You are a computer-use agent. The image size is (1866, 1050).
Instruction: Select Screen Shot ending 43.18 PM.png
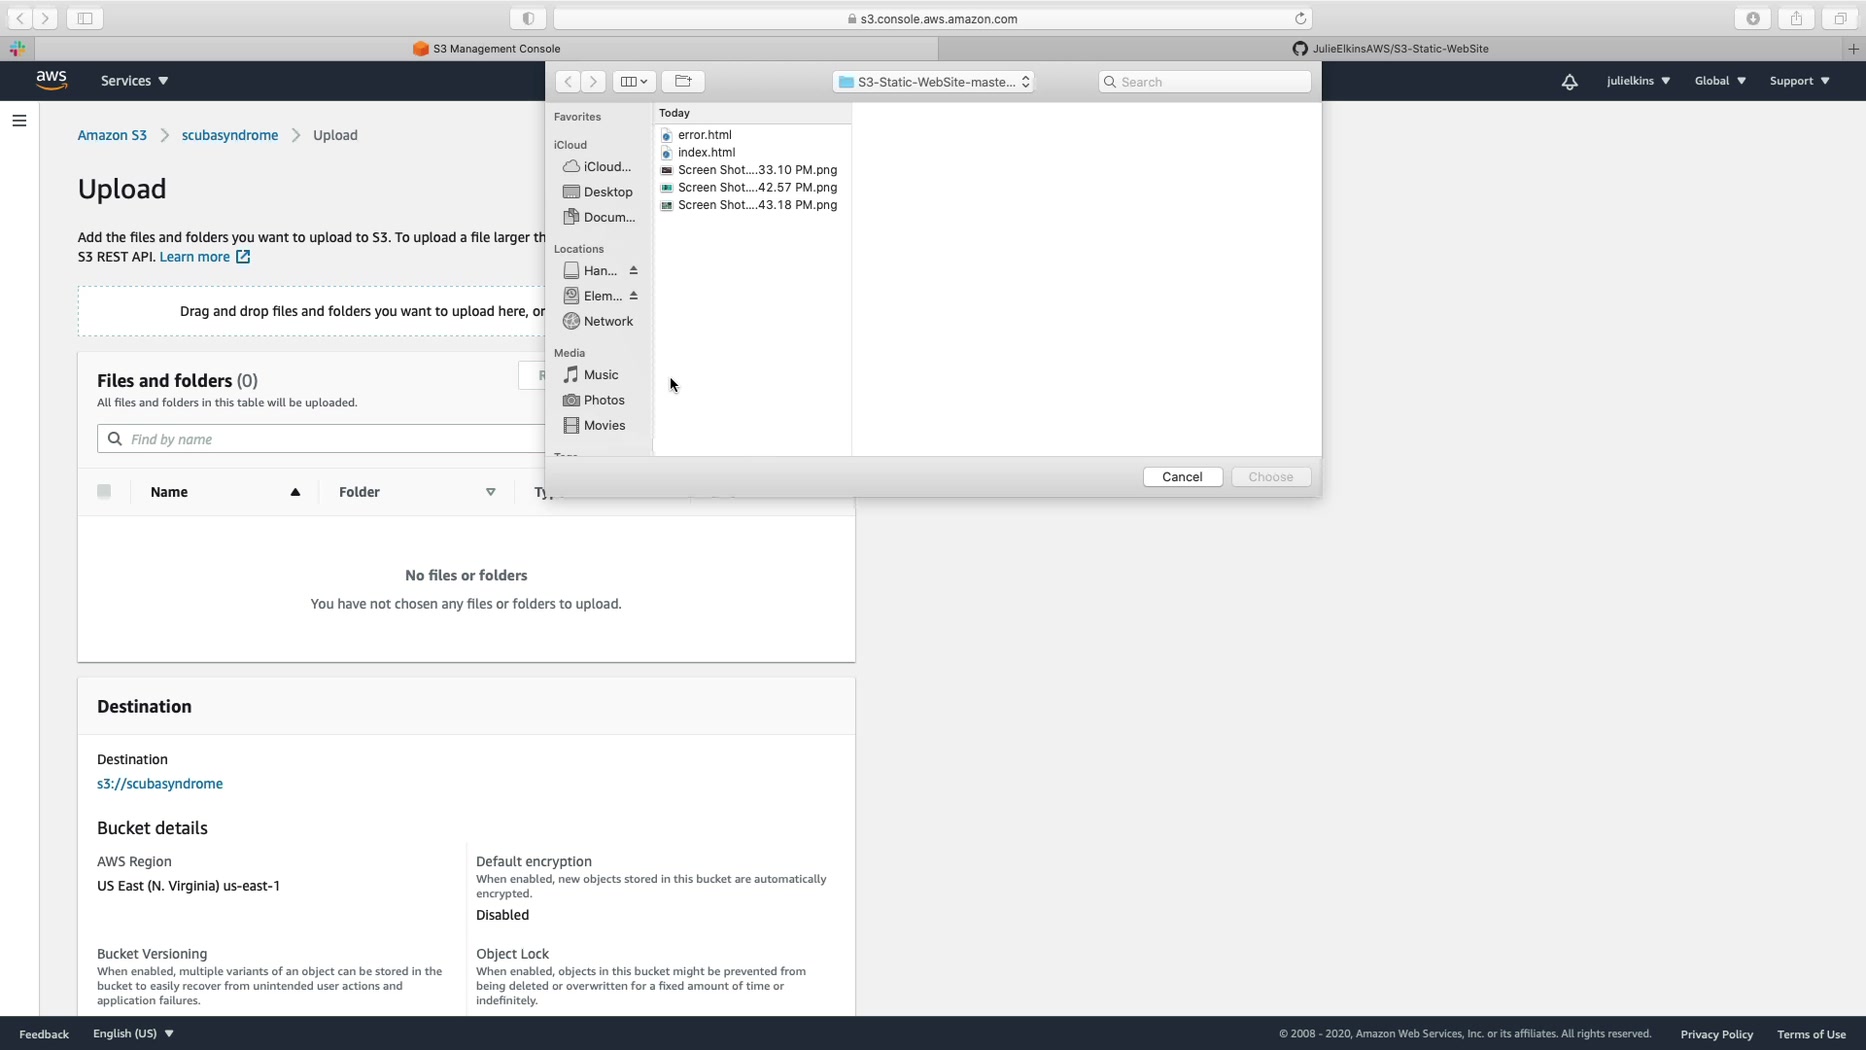[749, 205]
